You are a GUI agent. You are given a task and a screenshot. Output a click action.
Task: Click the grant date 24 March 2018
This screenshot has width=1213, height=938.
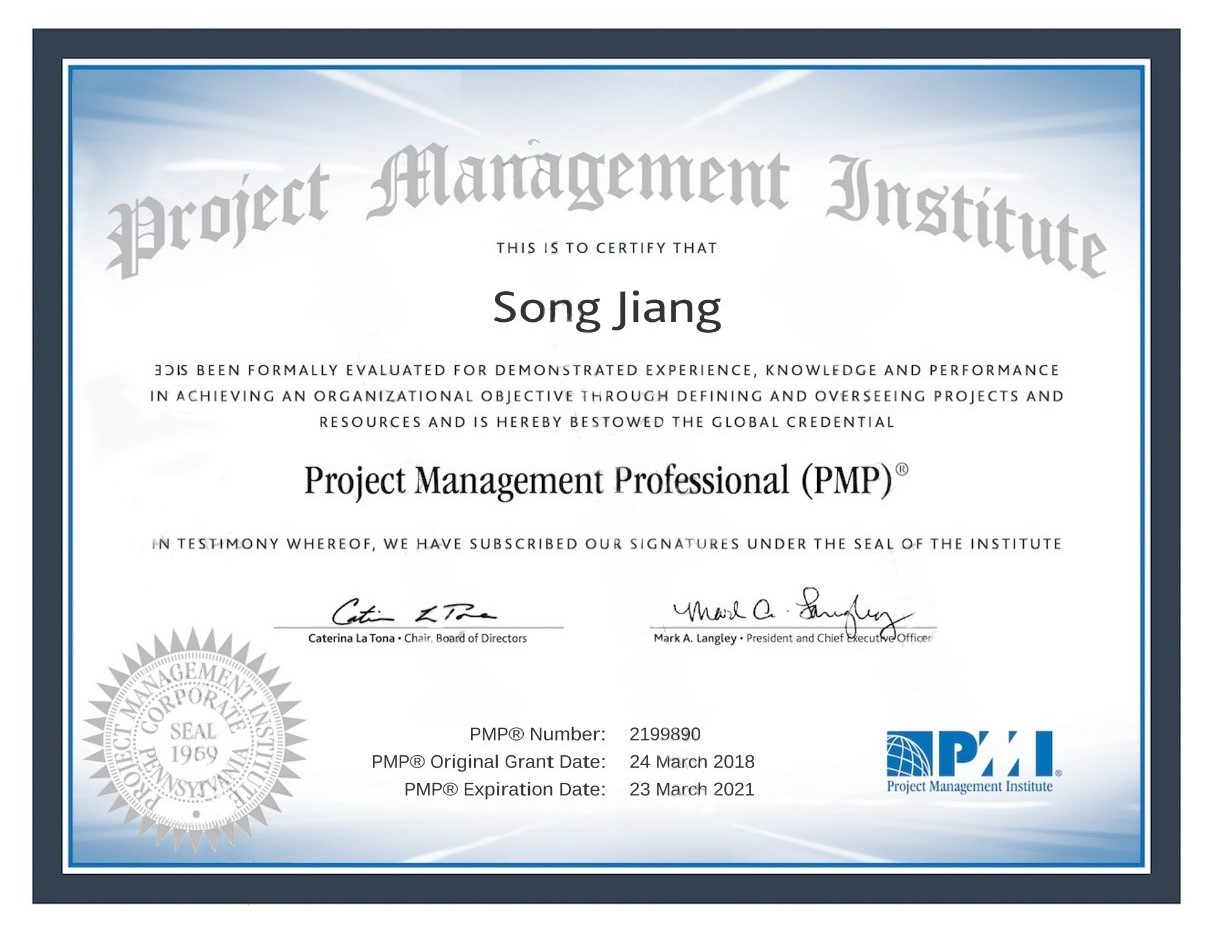(692, 762)
